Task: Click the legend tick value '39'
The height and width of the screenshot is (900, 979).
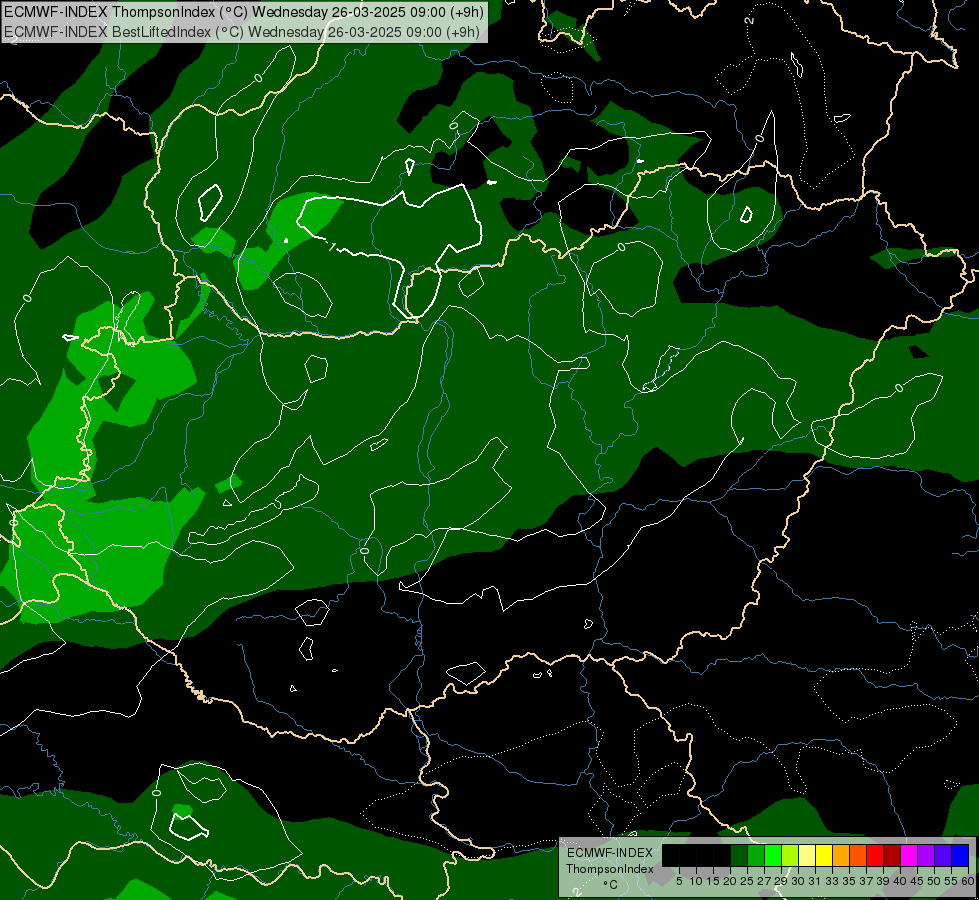Action: (883, 881)
